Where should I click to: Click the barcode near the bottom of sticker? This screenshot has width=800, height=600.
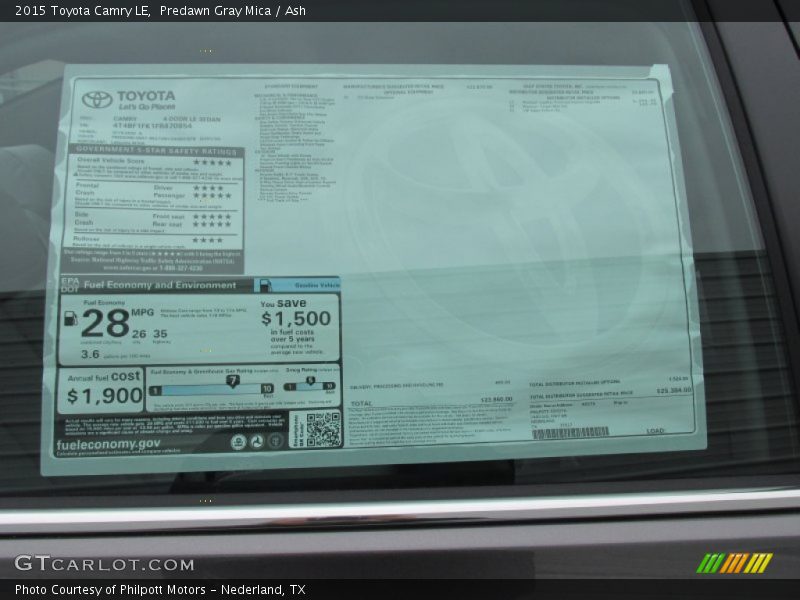pos(569,432)
